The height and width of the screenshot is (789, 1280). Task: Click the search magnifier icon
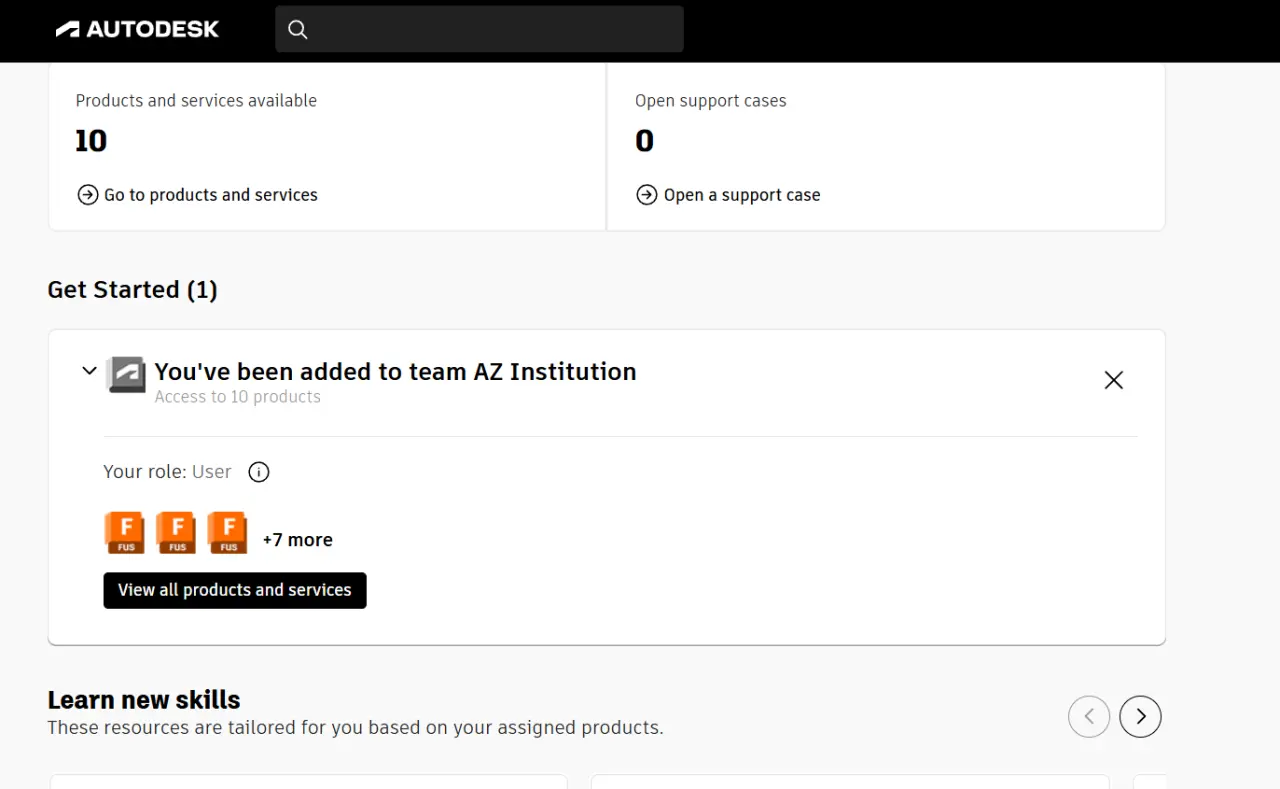point(297,29)
